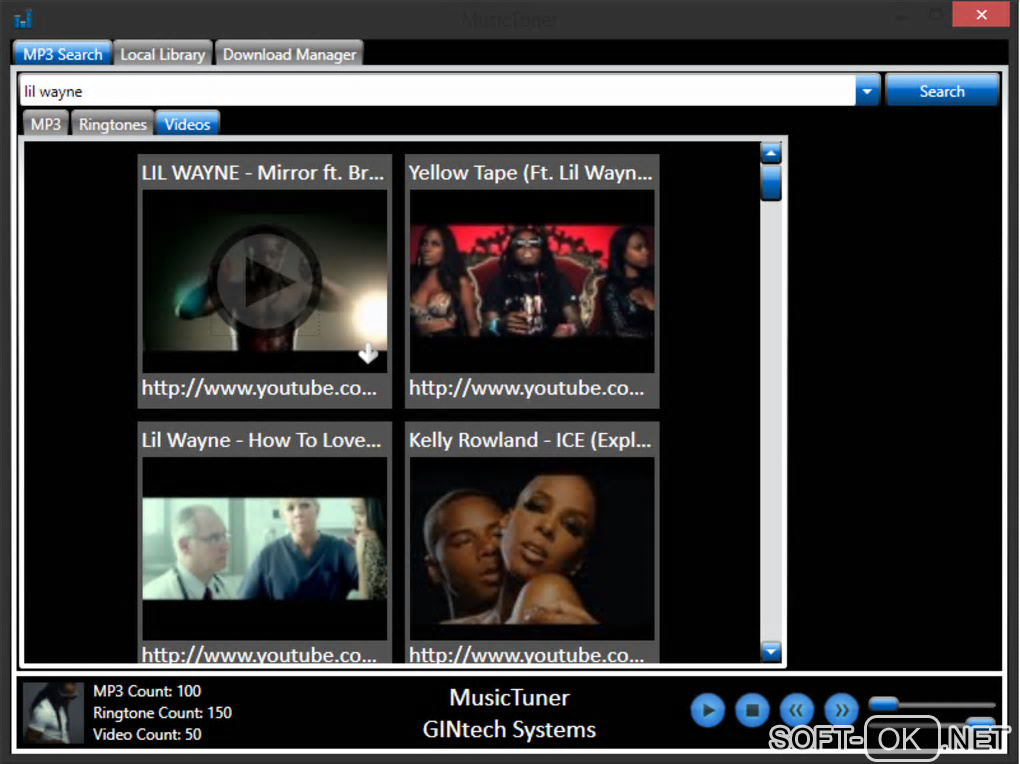Open the Yellow Tape video thumbnail
The width and height of the screenshot is (1020, 764).
pyautogui.click(x=531, y=281)
